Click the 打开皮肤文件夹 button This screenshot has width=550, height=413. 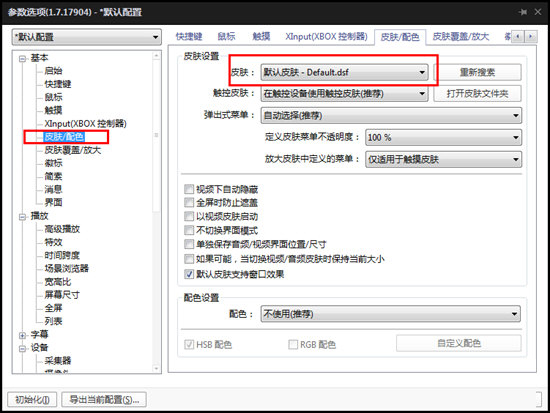coord(477,94)
